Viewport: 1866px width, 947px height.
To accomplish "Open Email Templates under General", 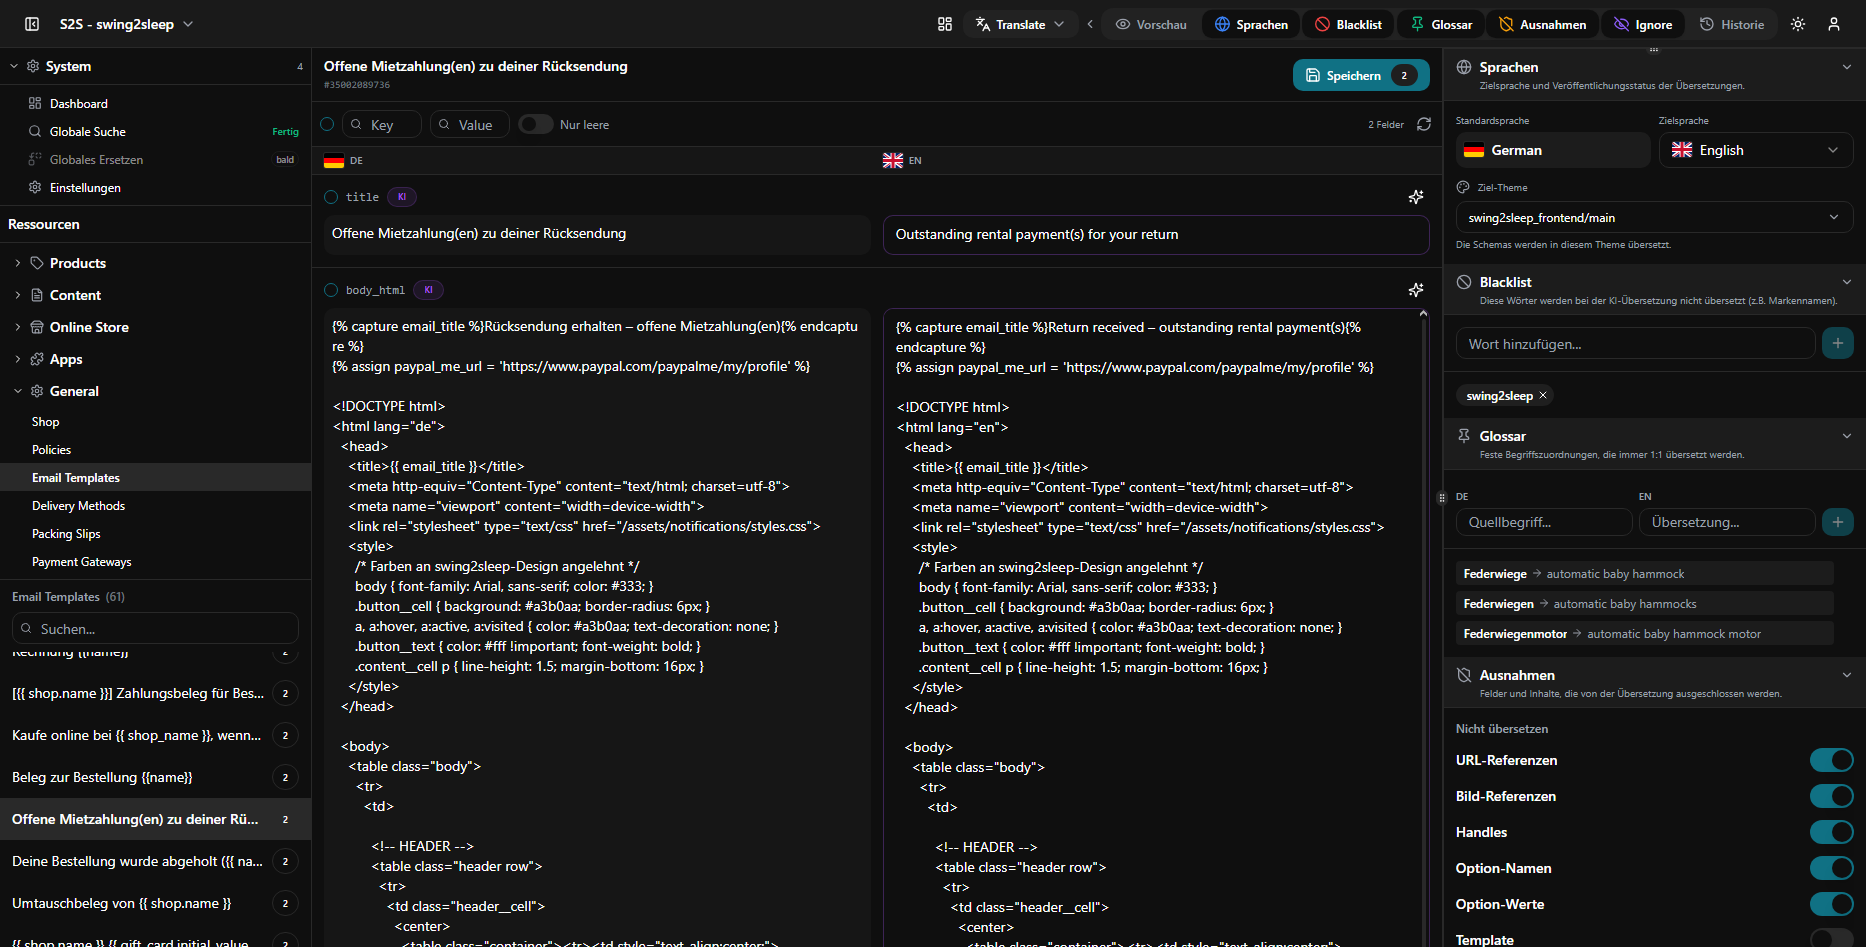I will click(x=155, y=477).
